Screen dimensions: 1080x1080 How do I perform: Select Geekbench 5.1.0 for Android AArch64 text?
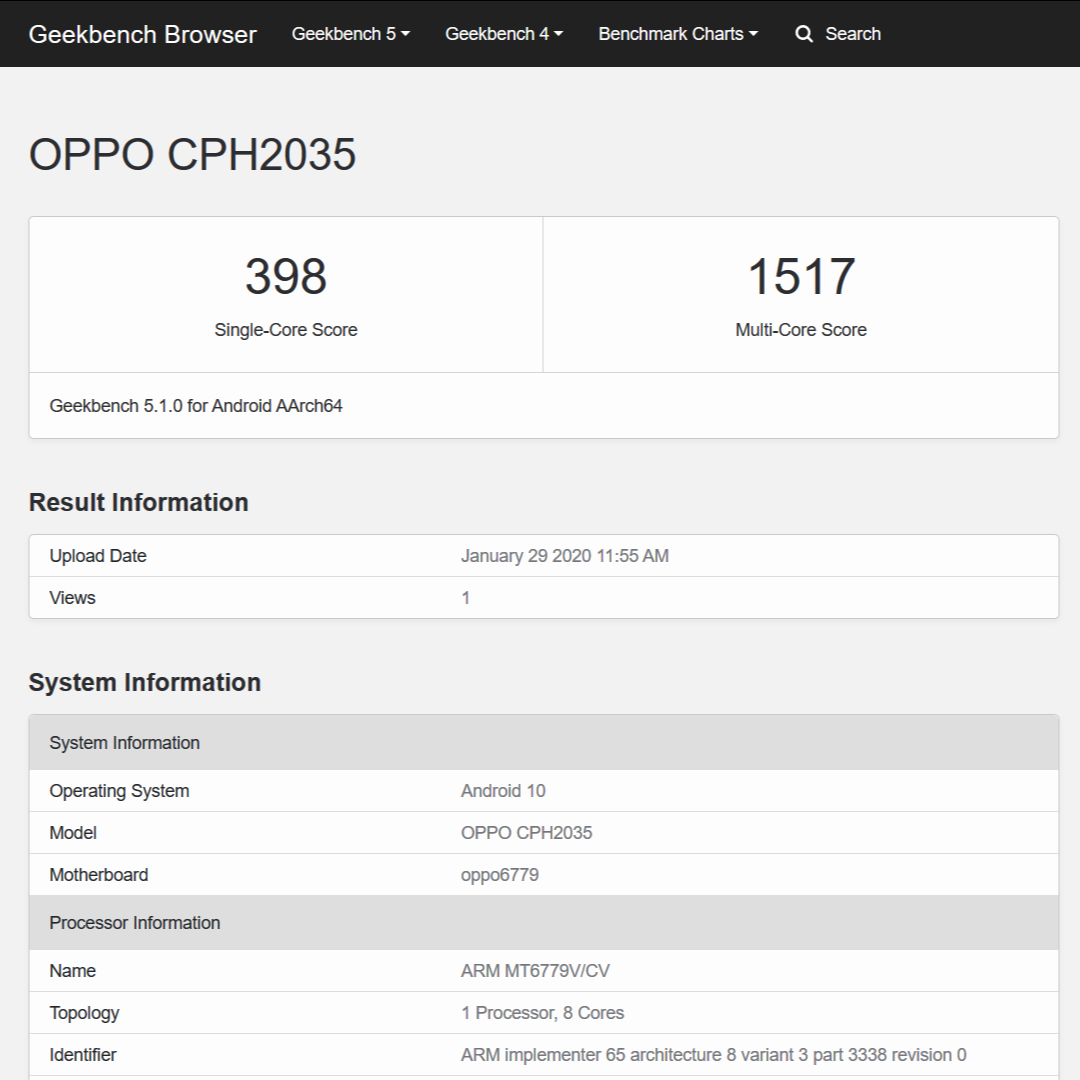(x=196, y=406)
